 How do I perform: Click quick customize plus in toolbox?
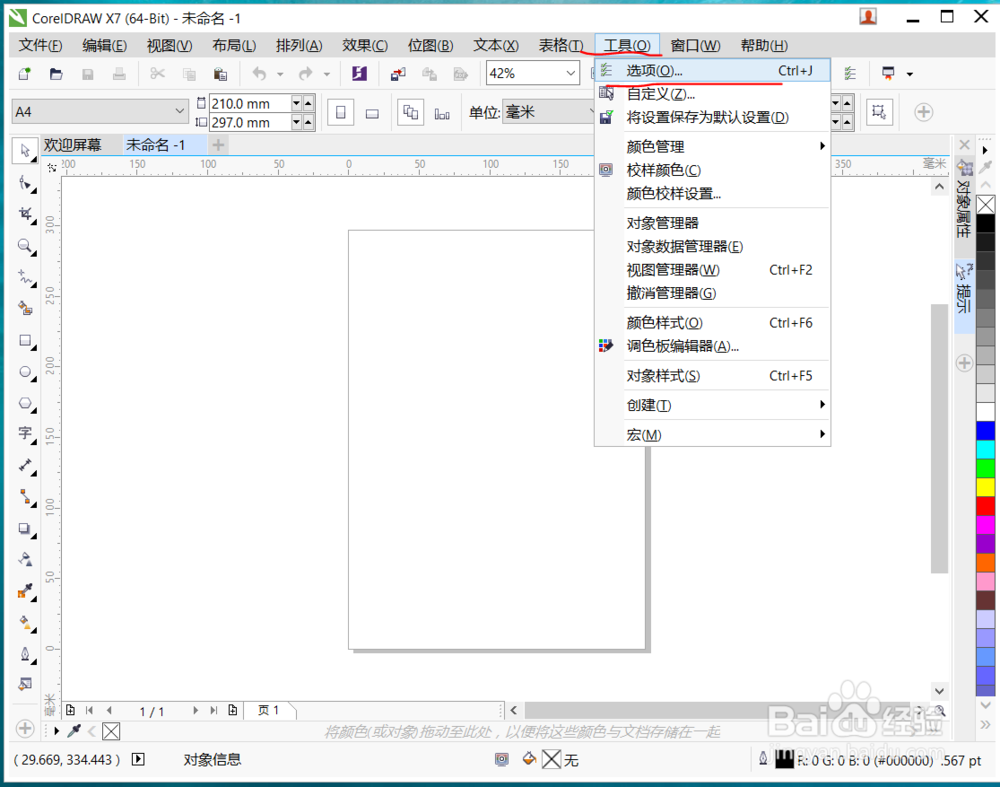(25, 728)
